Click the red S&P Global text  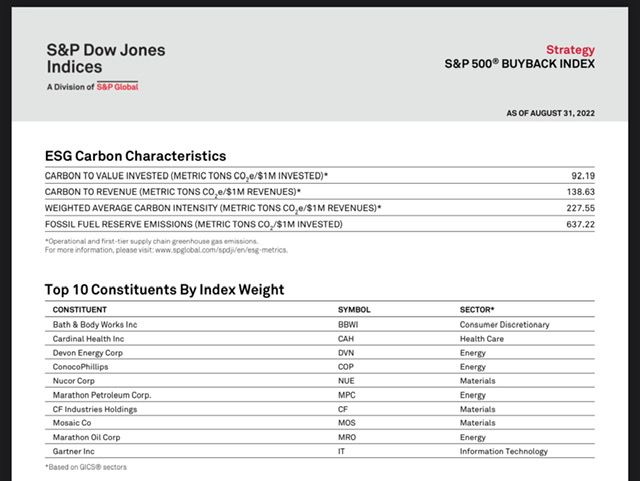pyautogui.click(x=117, y=87)
